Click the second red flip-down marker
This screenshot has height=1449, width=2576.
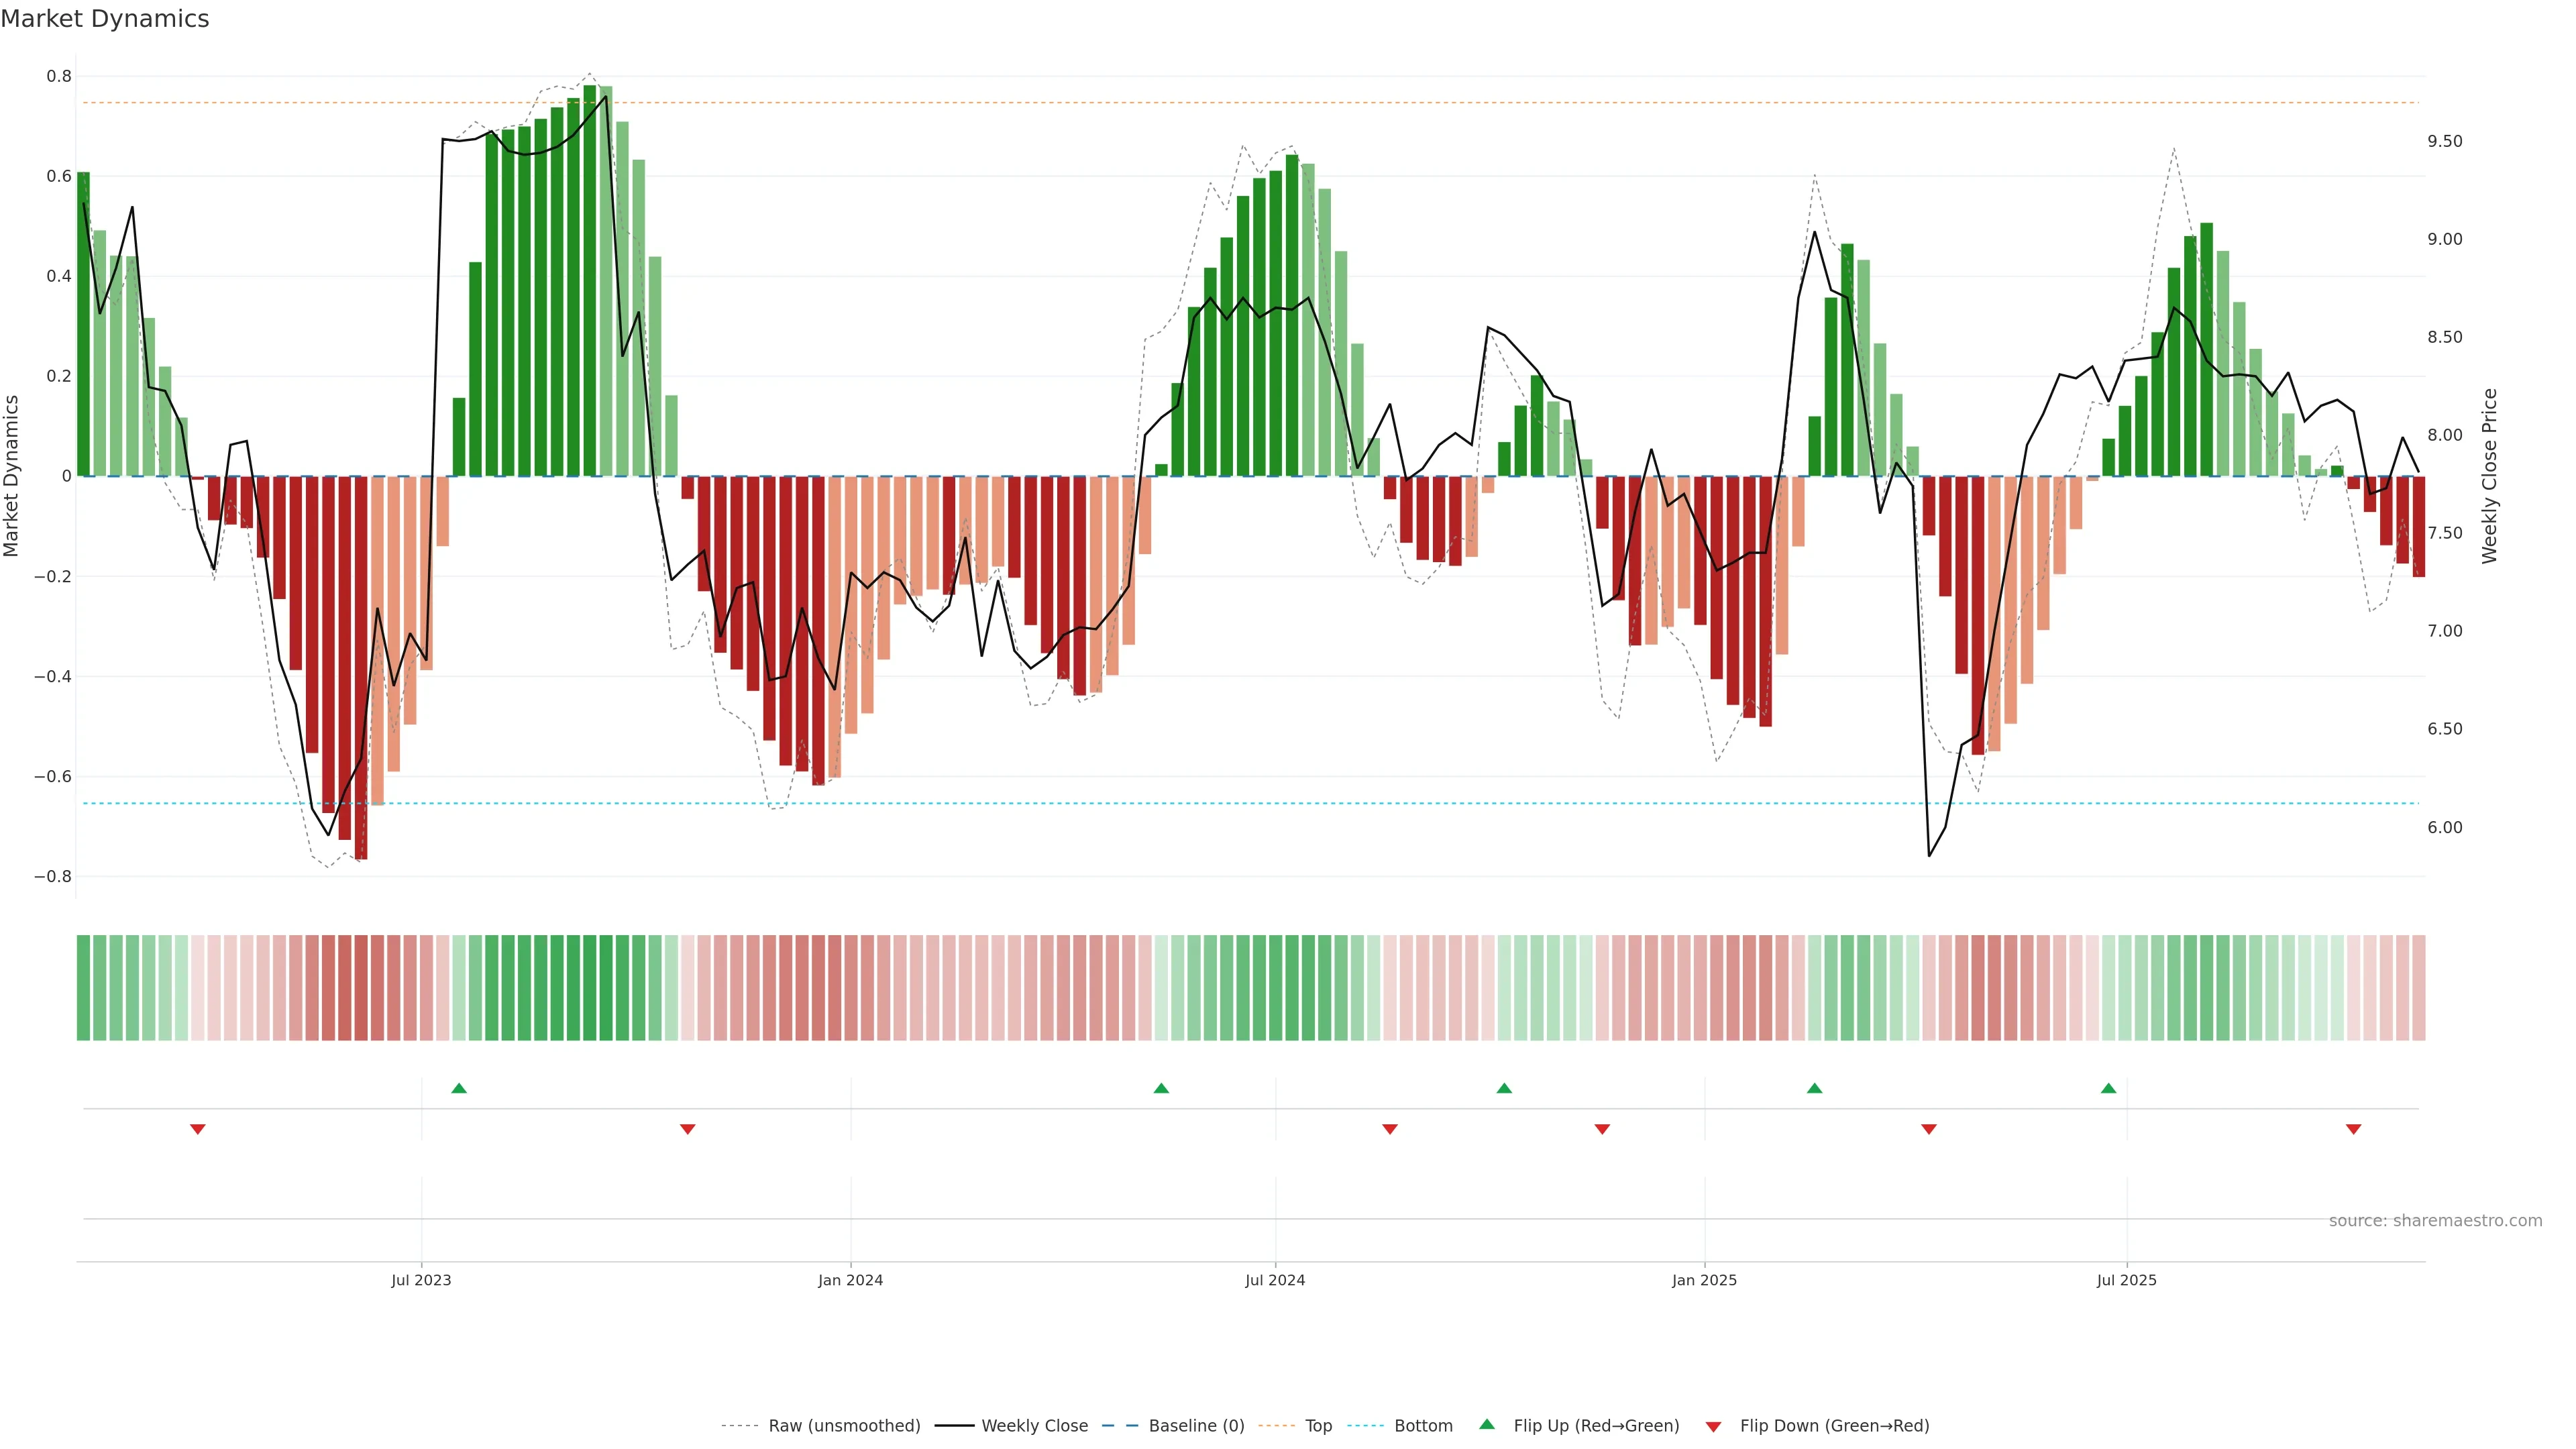coord(687,1129)
